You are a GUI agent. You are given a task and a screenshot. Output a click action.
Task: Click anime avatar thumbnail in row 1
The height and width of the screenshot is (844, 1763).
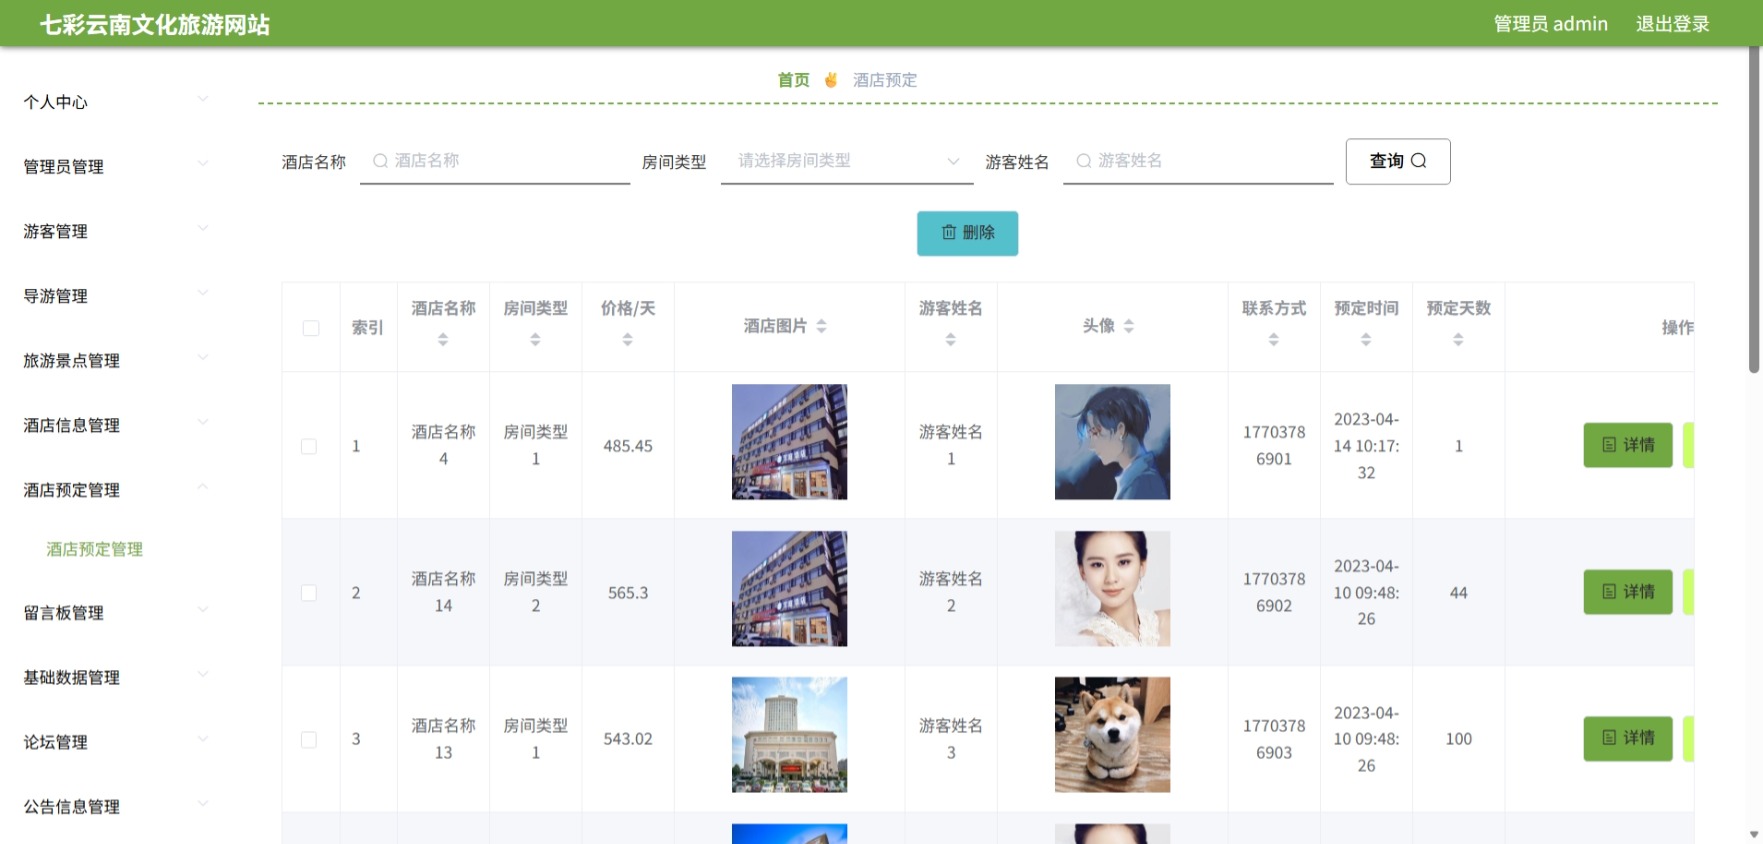(x=1112, y=442)
